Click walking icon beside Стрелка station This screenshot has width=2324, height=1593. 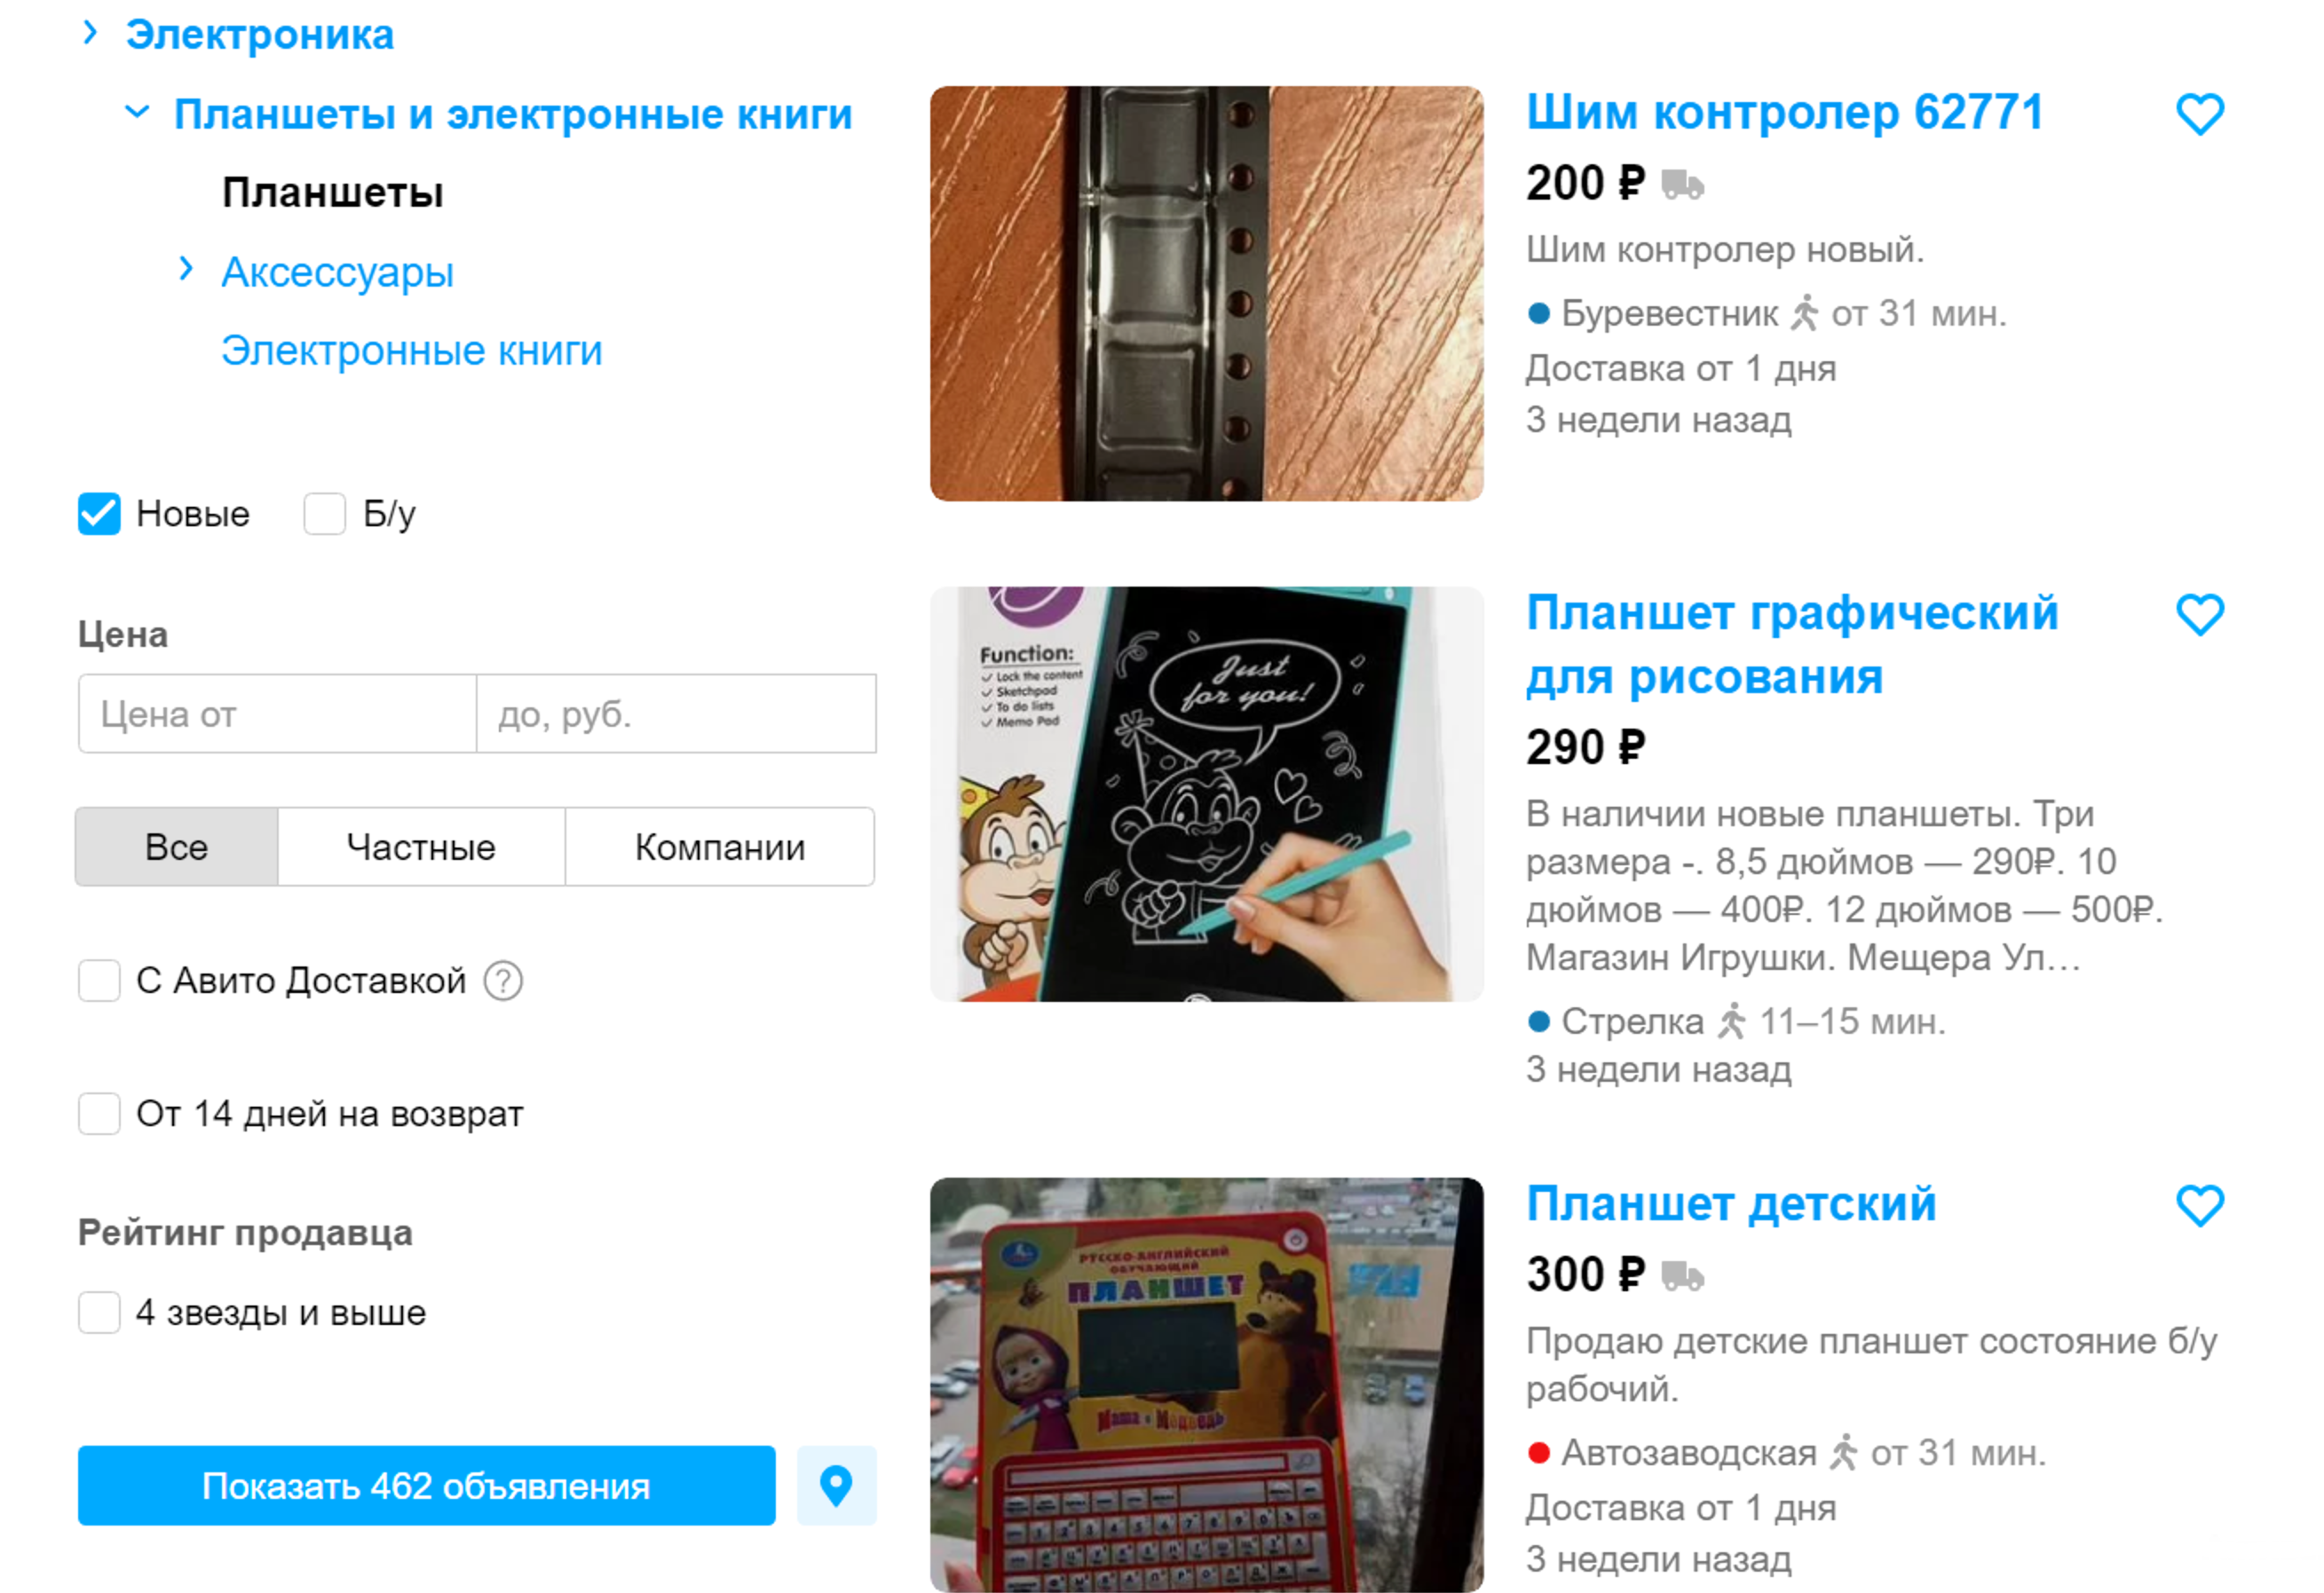pos(1731,1021)
